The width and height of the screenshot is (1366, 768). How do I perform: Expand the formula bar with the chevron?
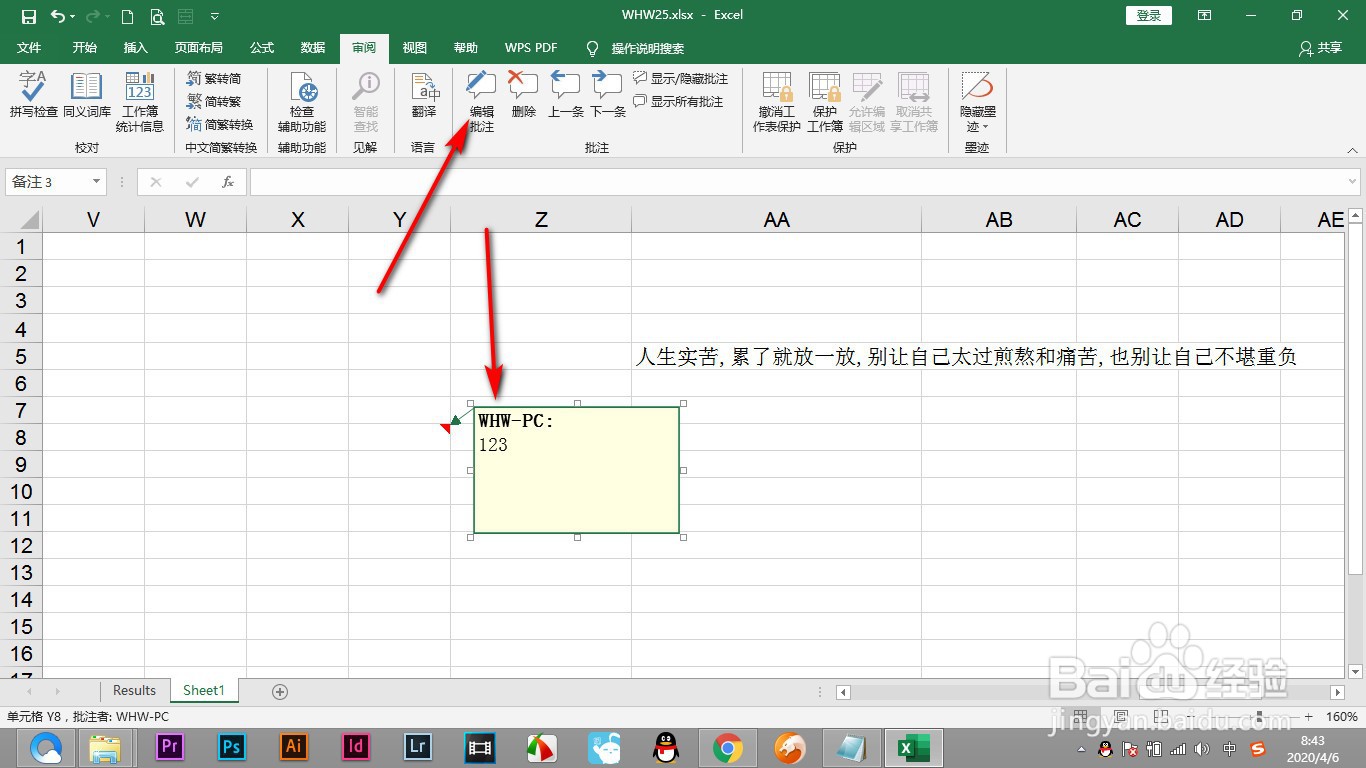tap(1353, 182)
